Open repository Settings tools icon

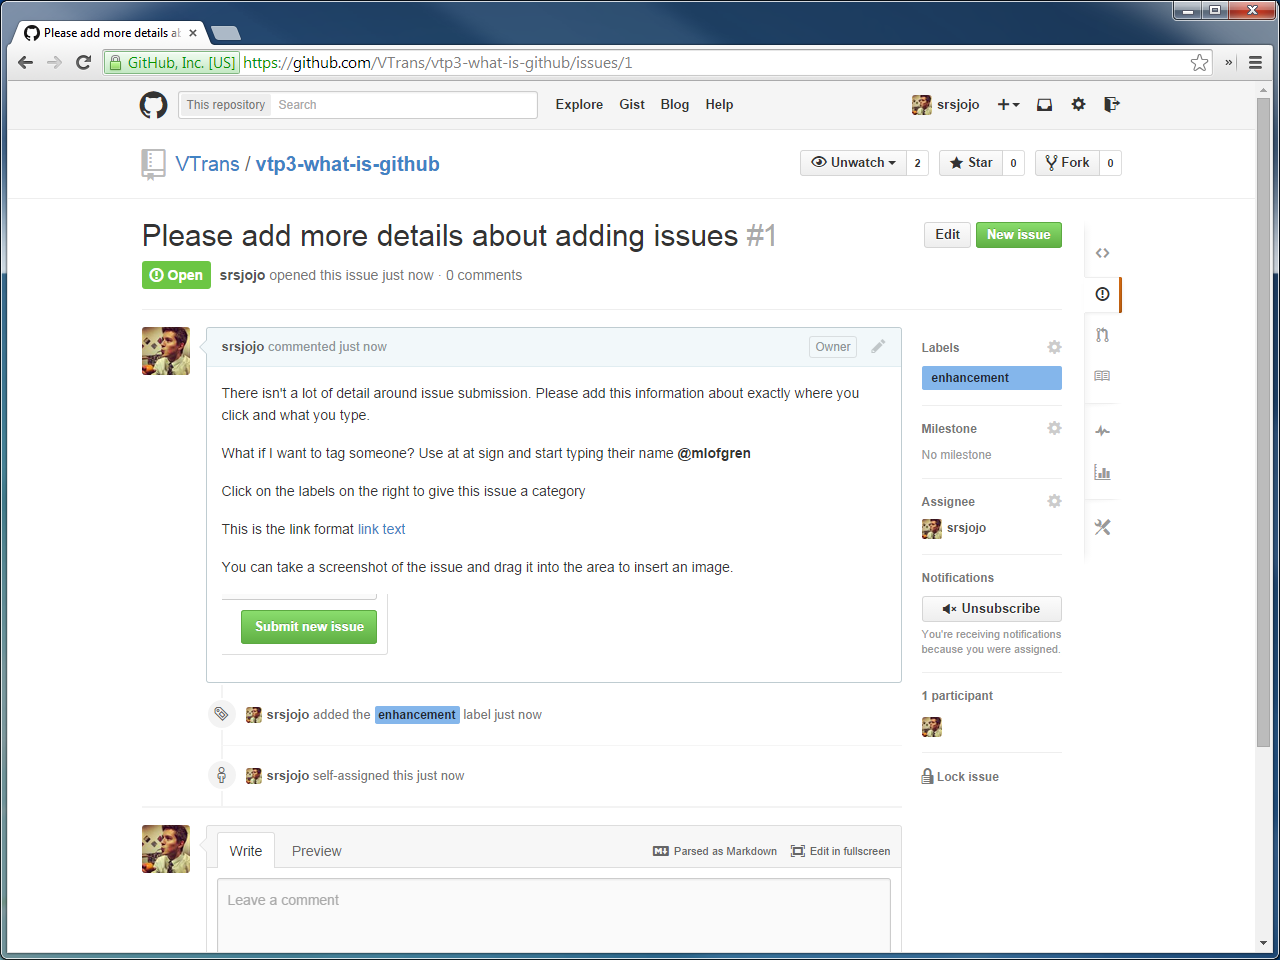pyautogui.click(x=1102, y=527)
